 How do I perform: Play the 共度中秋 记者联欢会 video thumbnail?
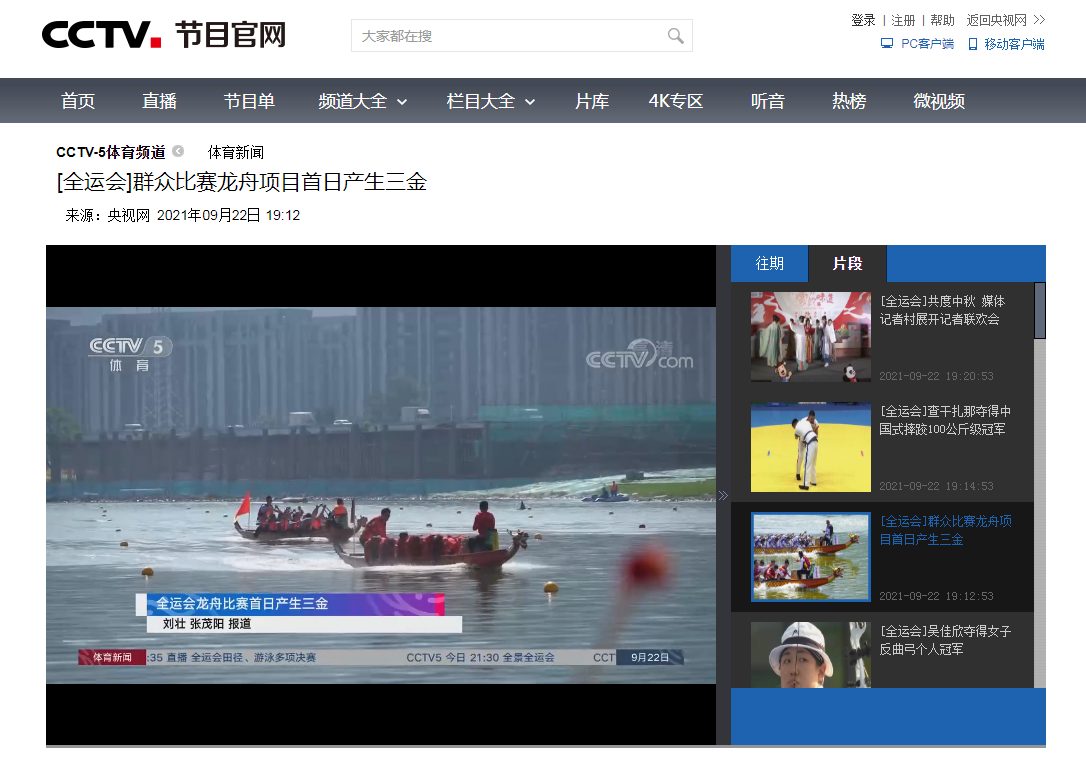tap(810, 337)
